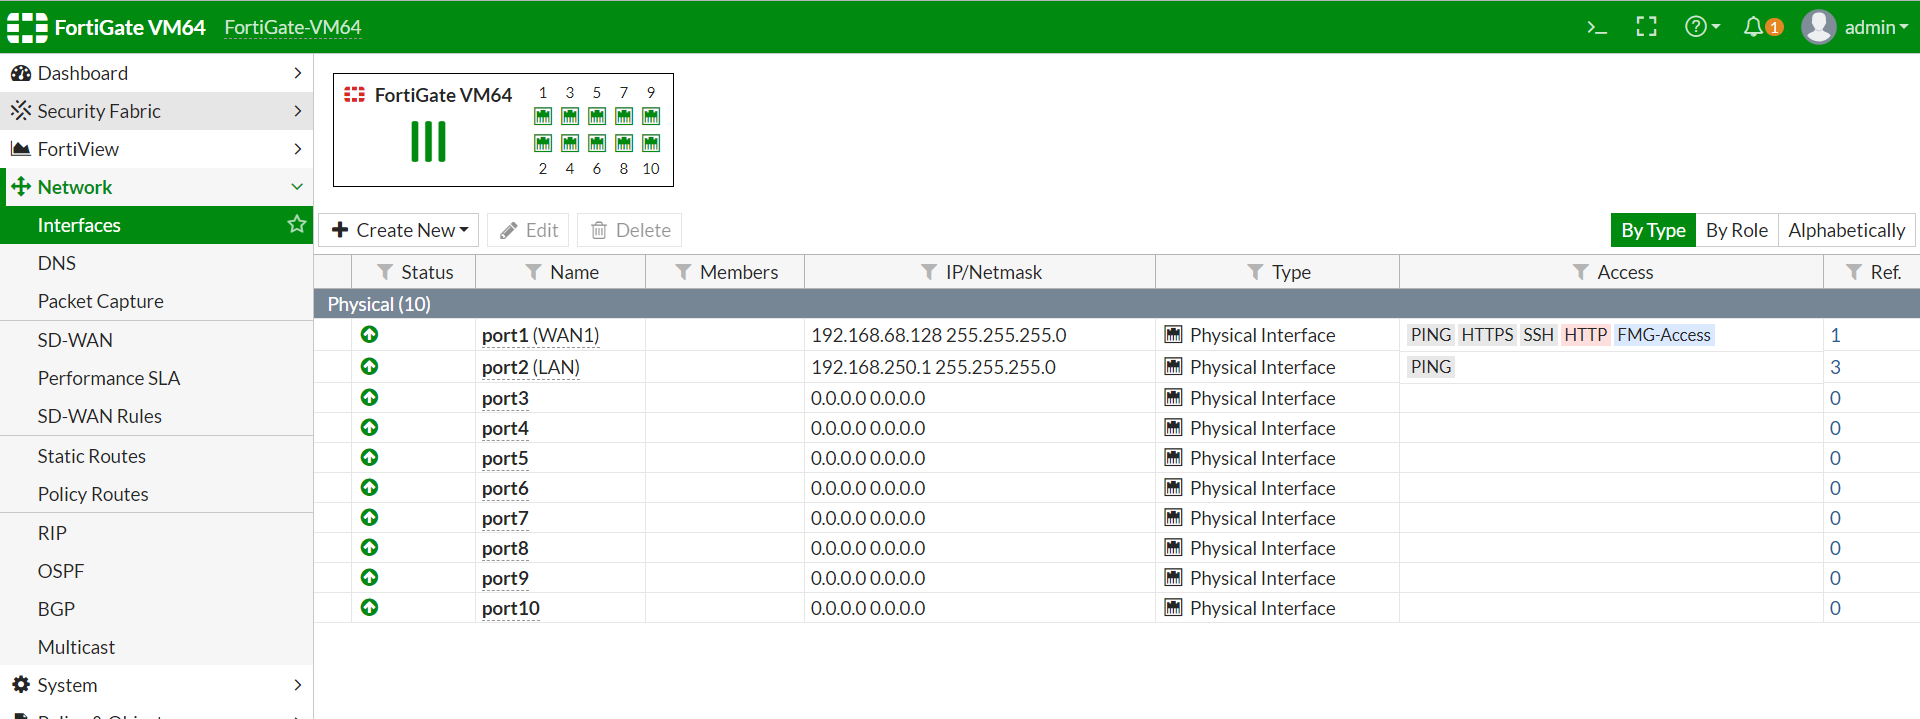Click port 9 icon in faceplate
Image resolution: width=1920 pixels, height=719 pixels.
[651, 116]
